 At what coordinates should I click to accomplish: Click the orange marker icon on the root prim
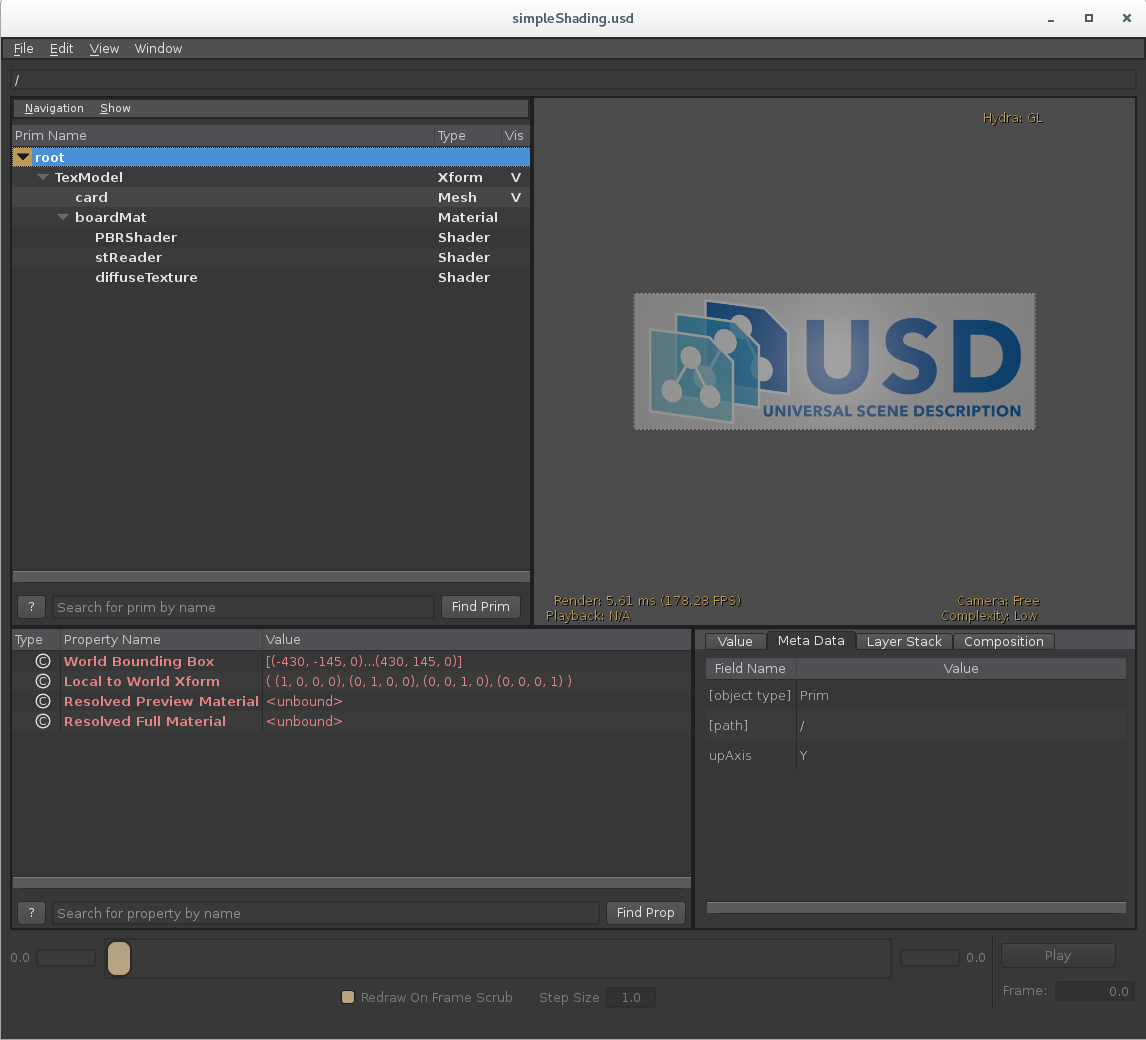pyautogui.click(x=22, y=157)
